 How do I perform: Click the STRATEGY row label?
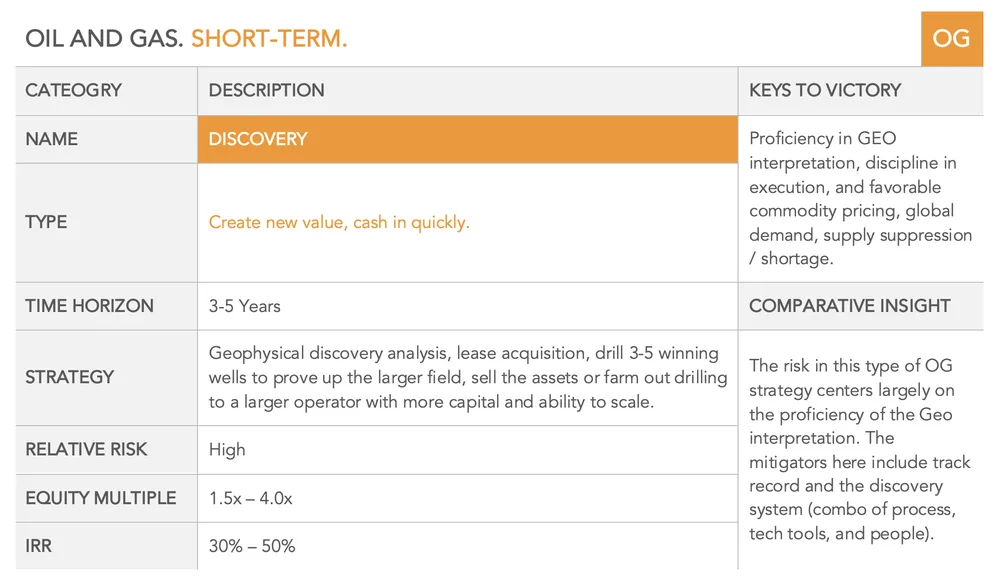tap(70, 377)
